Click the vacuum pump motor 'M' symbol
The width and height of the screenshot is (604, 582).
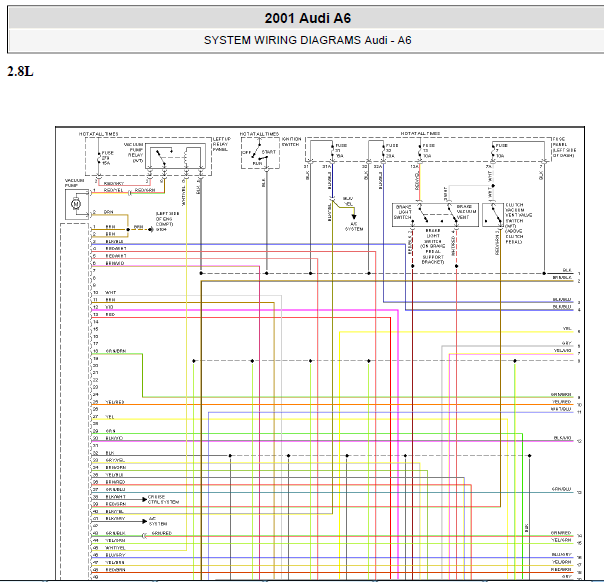click(76, 204)
